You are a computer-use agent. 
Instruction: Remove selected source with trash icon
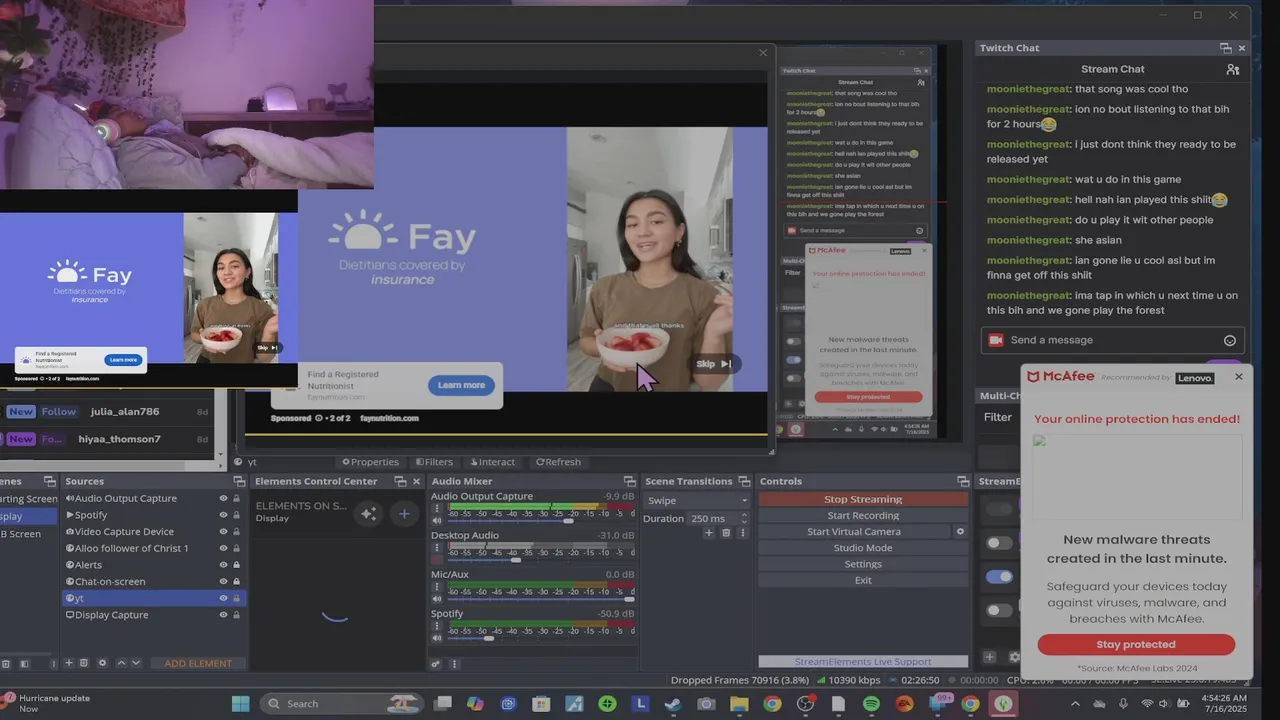(84, 663)
